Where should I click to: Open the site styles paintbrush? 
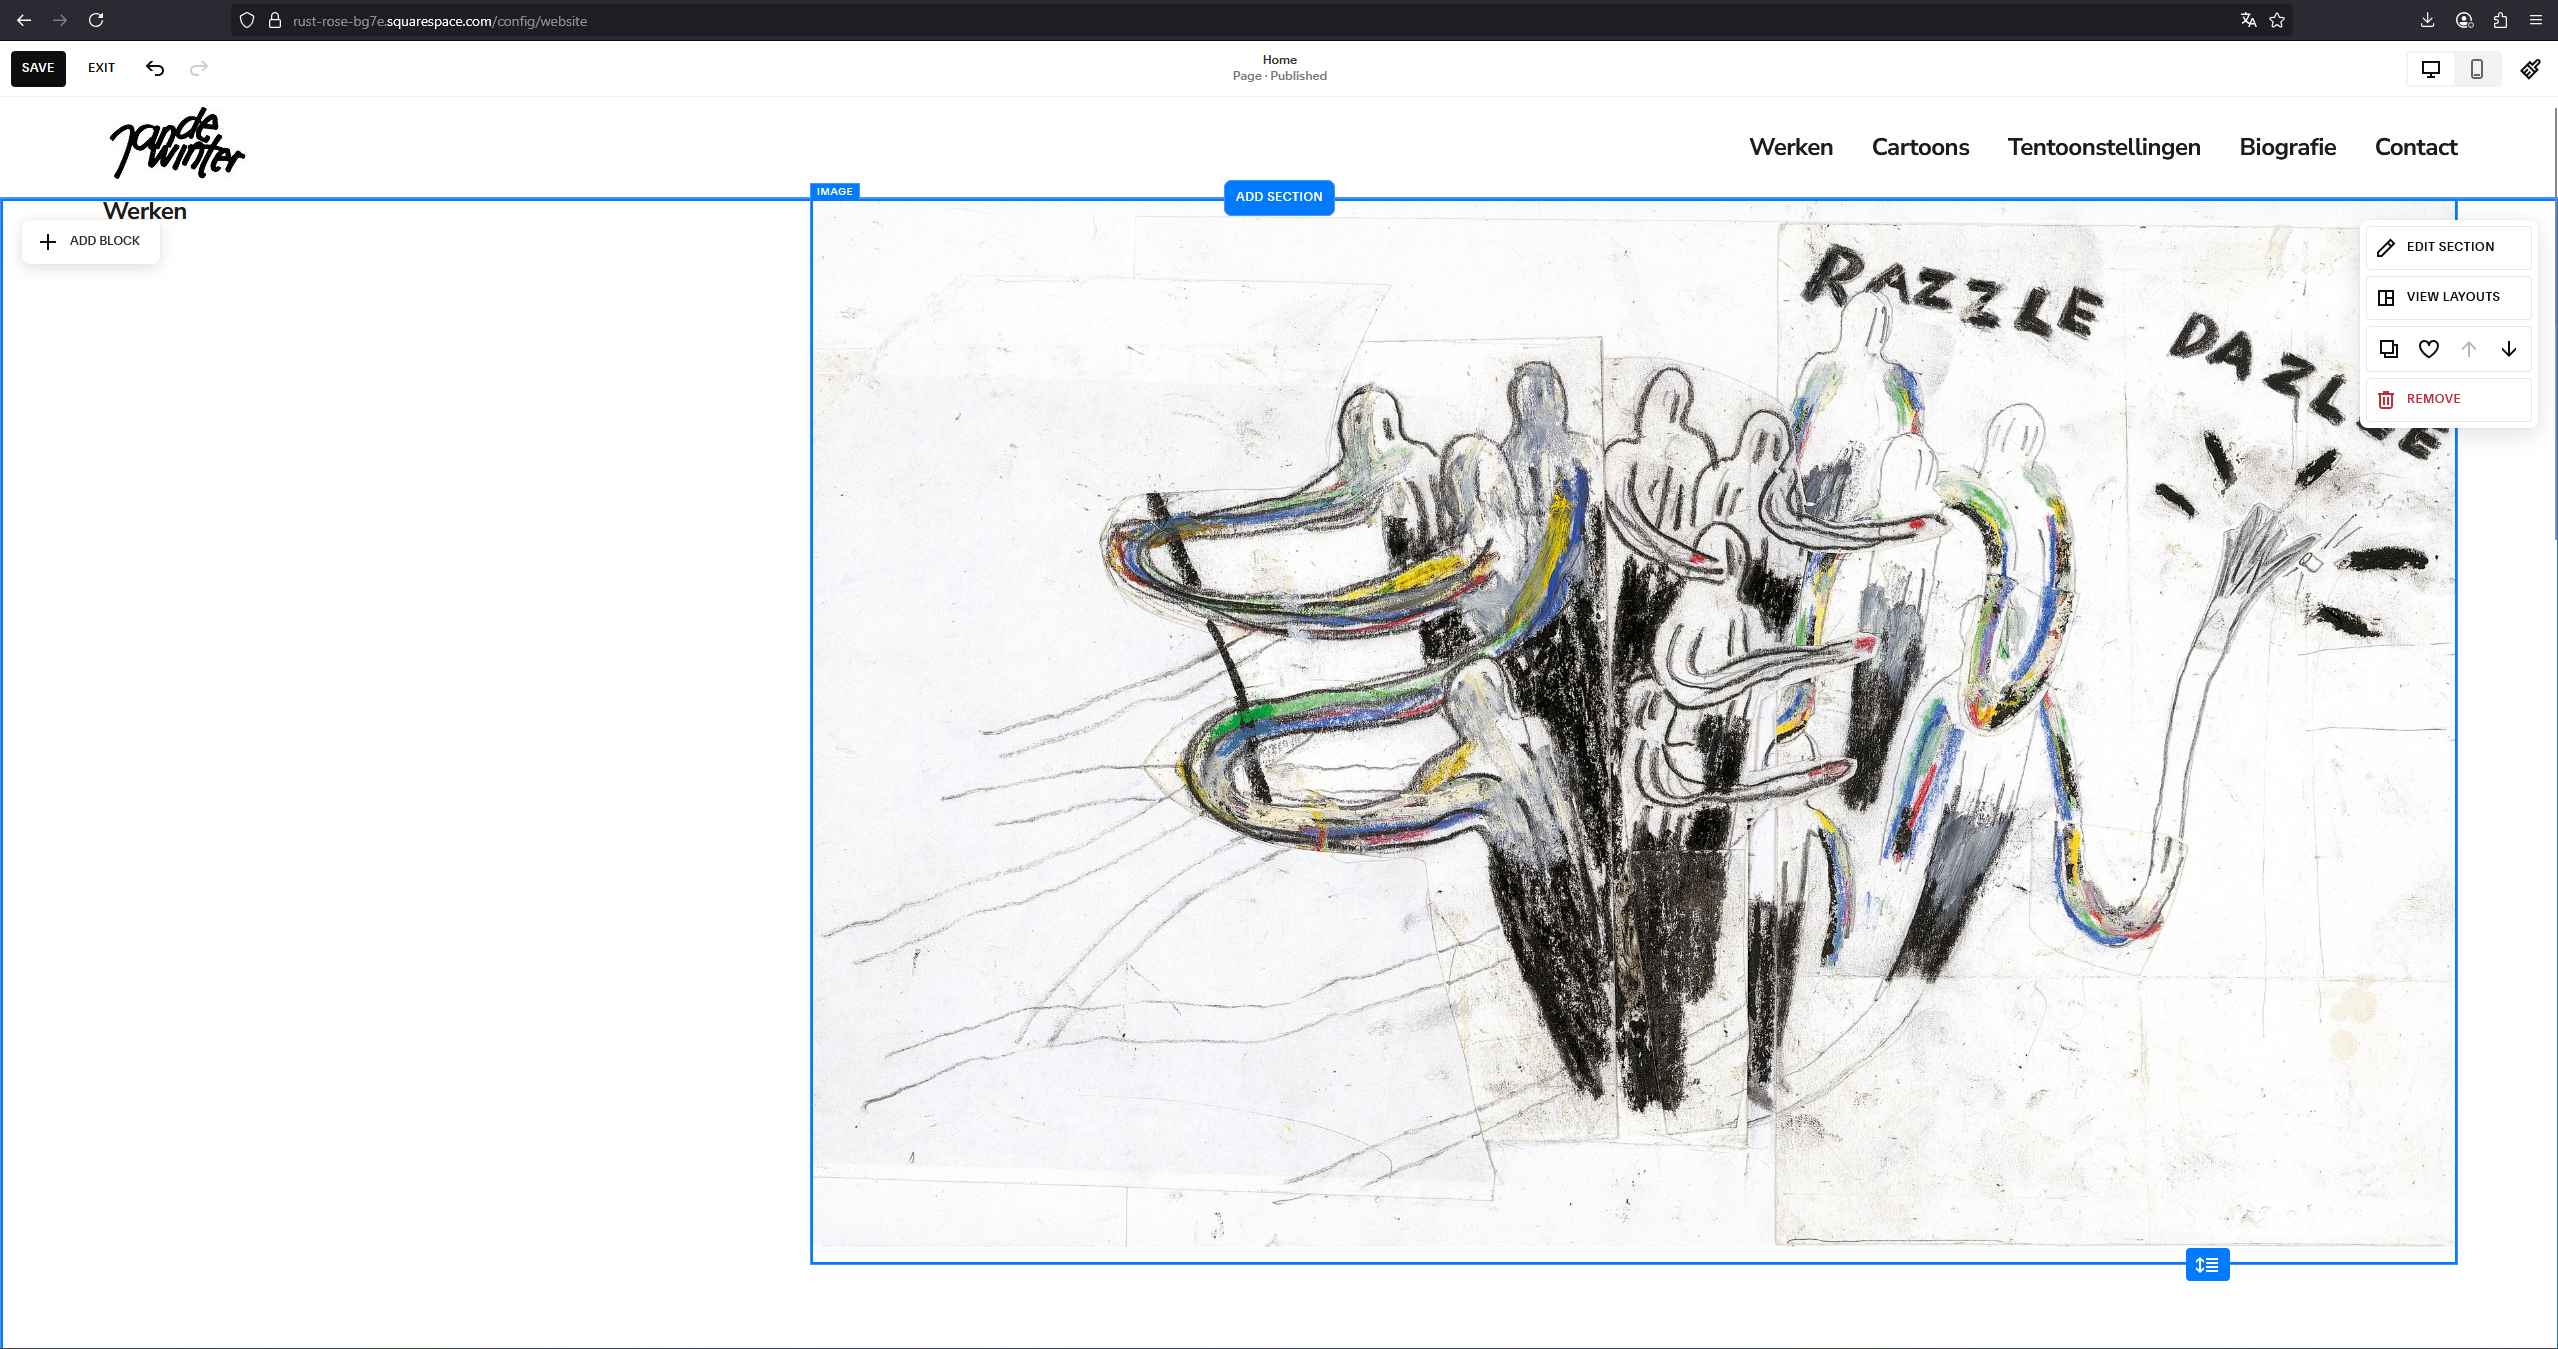pos(2530,69)
